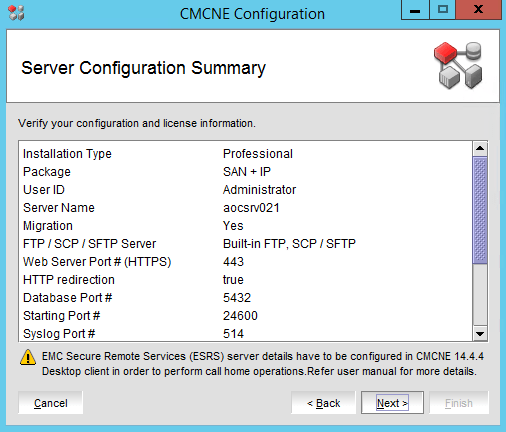506x432 pixels.
Task: Click the network storage logo icon in header
Action: point(458,65)
